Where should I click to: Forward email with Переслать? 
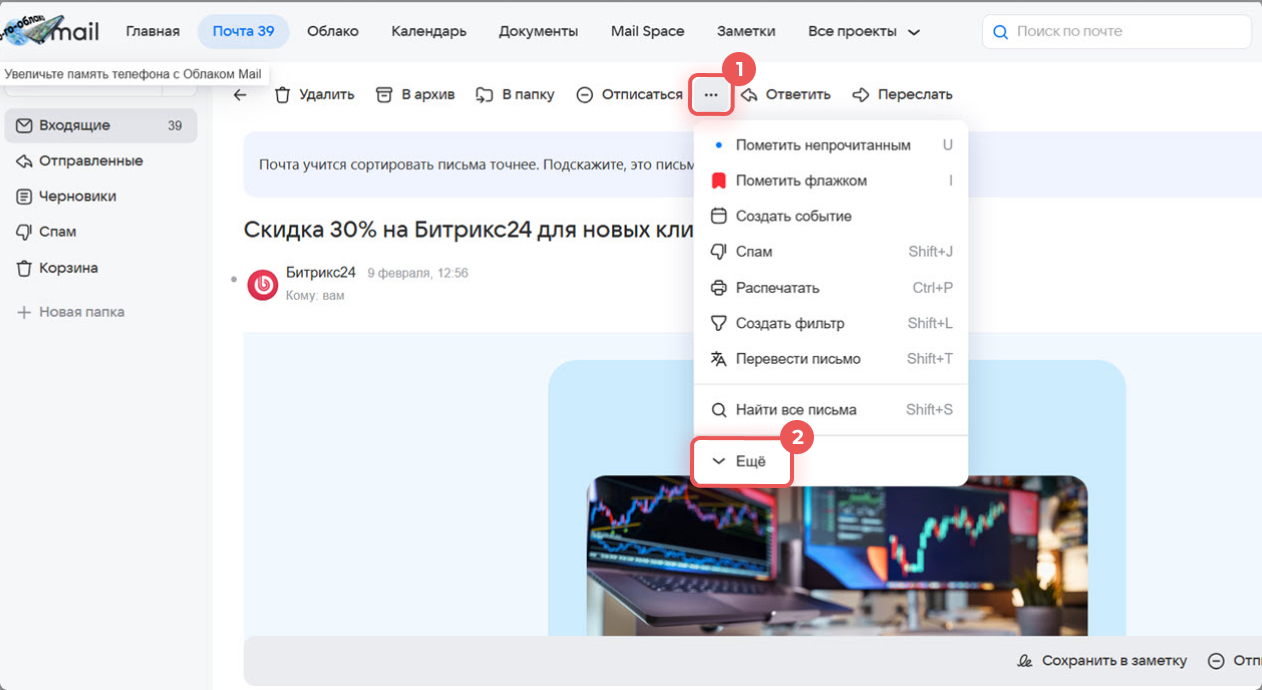902,95
